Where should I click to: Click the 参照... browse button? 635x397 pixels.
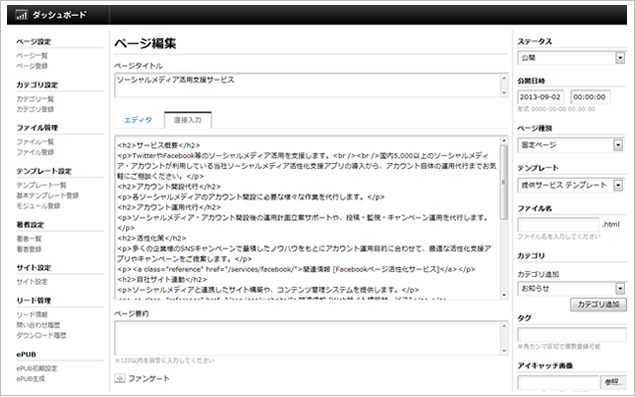click(x=614, y=382)
